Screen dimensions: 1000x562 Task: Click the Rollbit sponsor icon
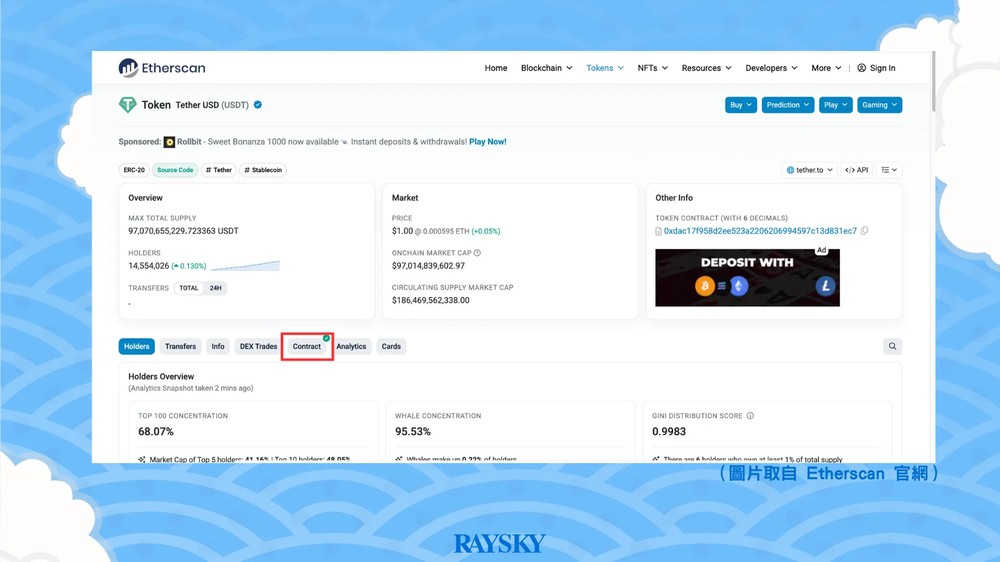[x=169, y=142]
